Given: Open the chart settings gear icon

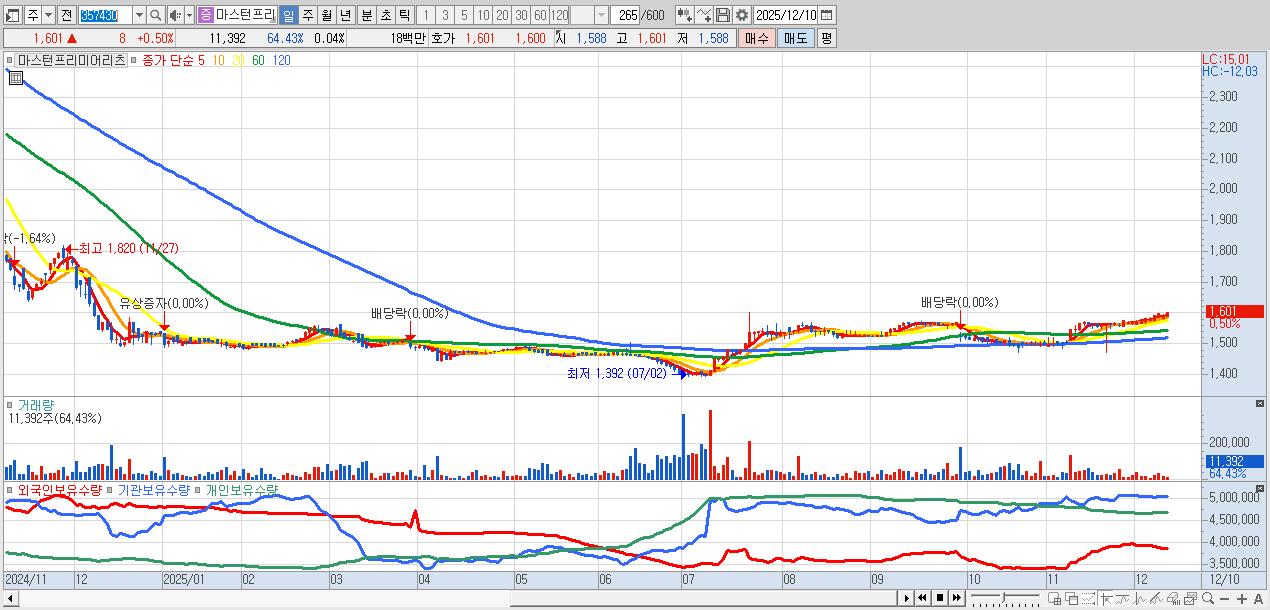Looking at the screenshot, I should coord(741,15).
